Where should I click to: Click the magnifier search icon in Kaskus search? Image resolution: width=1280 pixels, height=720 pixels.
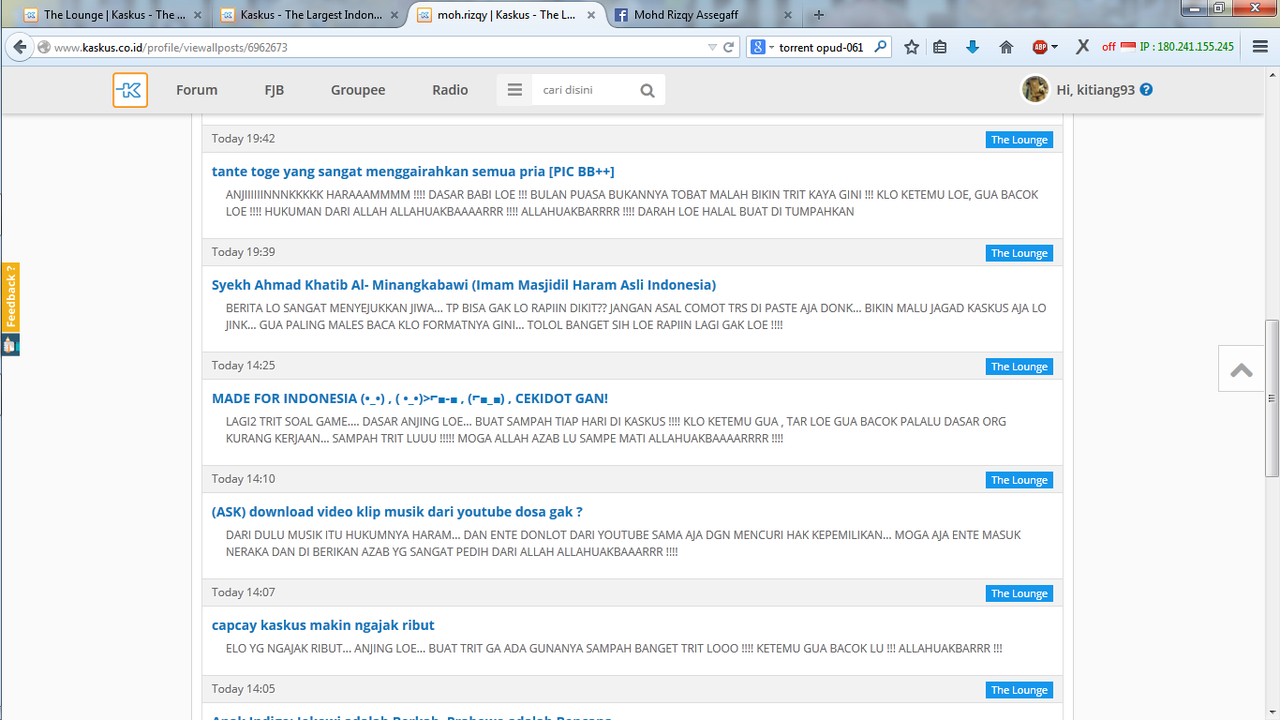pos(647,91)
